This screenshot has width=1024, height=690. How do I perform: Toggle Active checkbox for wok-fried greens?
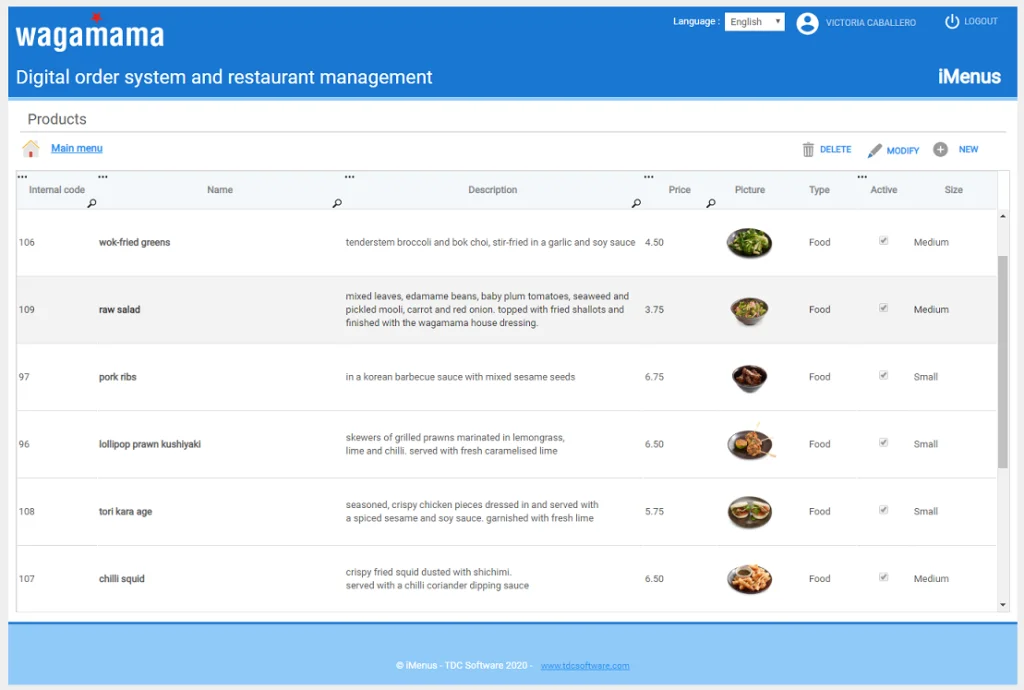coord(883,241)
